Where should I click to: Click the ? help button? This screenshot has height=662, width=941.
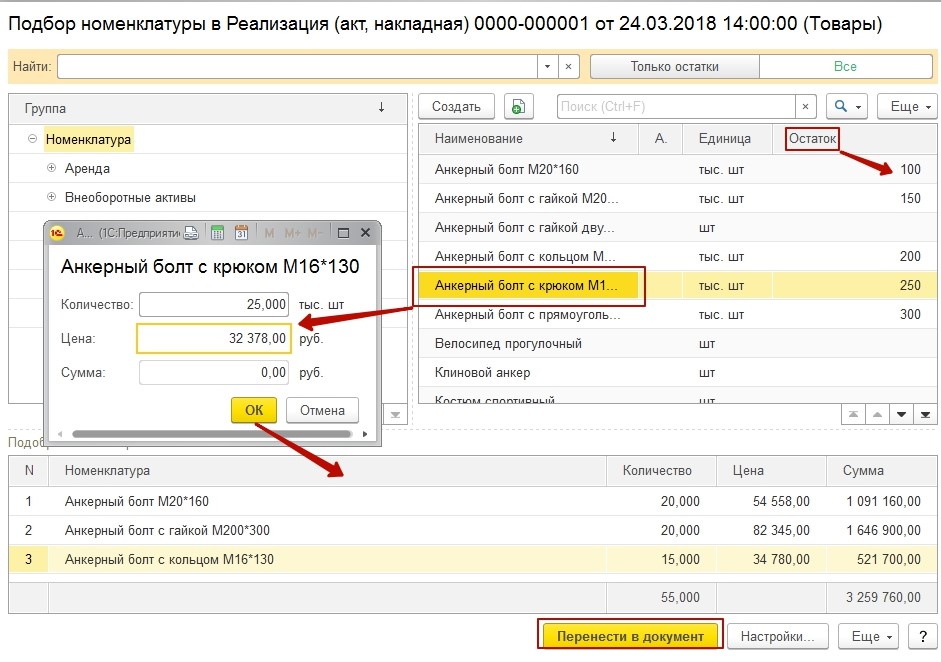[921, 636]
